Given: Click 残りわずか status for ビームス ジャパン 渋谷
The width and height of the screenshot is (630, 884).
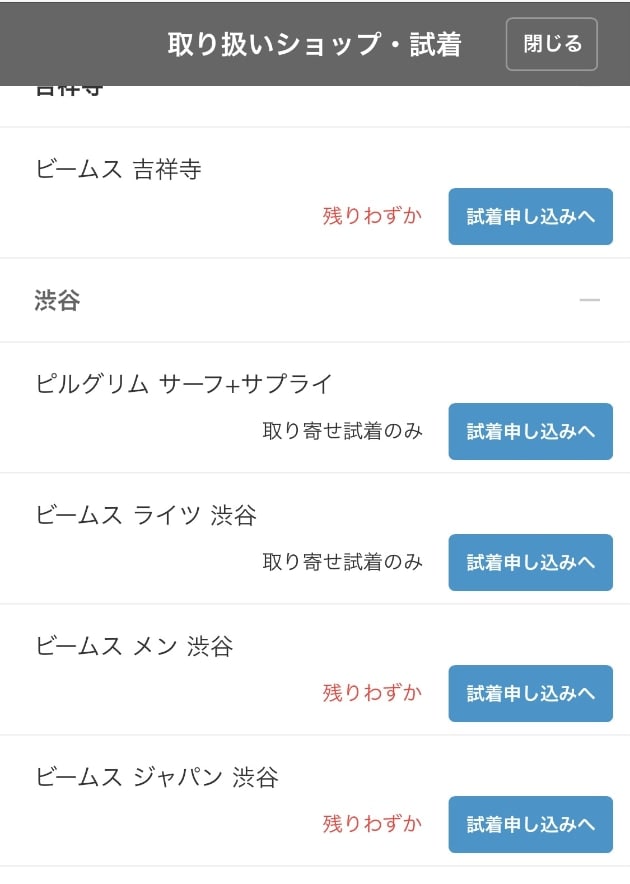Looking at the screenshot, I should click(372, 824).
